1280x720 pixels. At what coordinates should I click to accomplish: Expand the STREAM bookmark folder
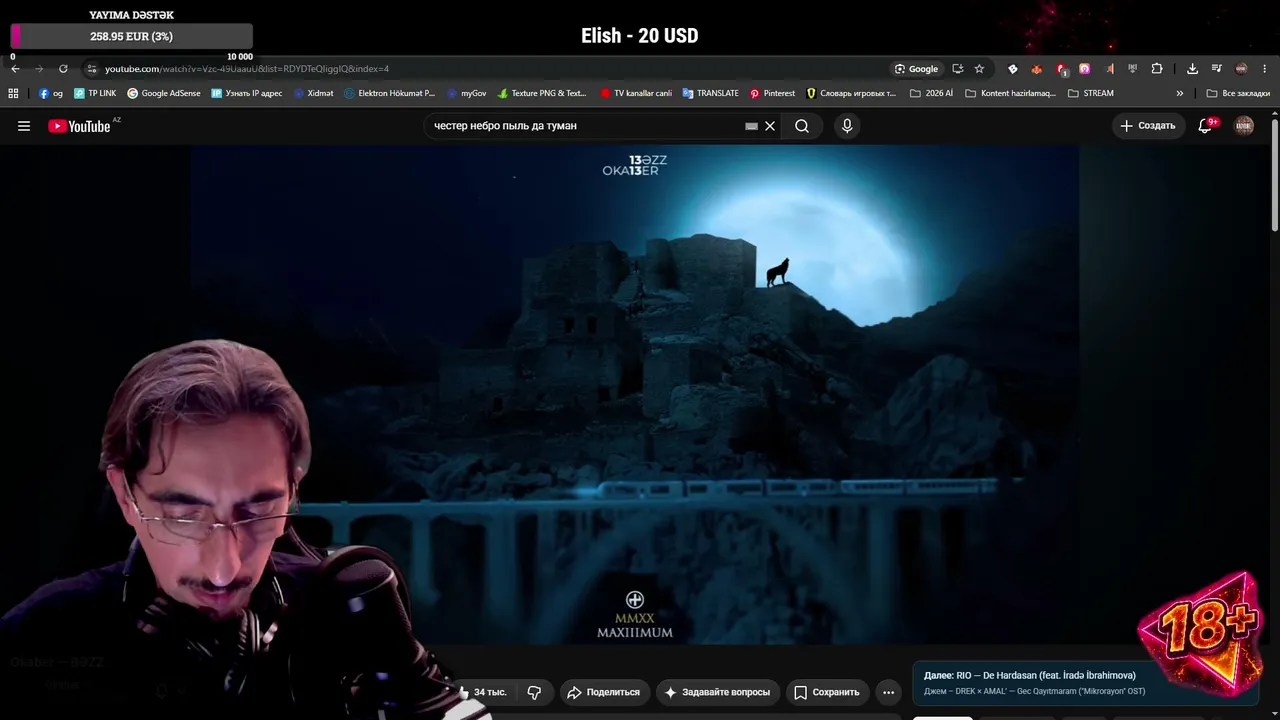[1091, 93]
